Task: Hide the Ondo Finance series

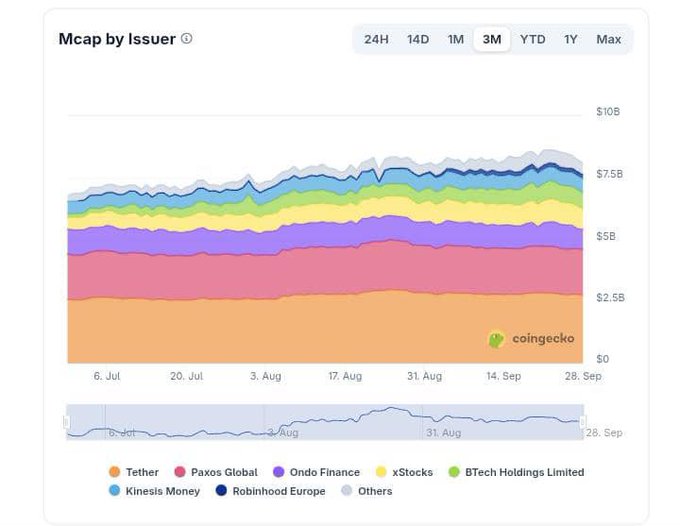Action: click(317, 472)
